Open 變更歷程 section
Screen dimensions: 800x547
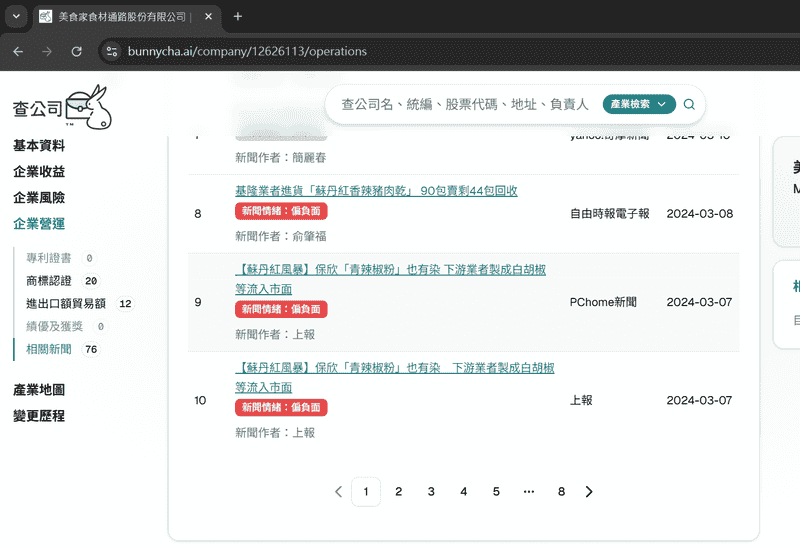[x=39, y=416]
